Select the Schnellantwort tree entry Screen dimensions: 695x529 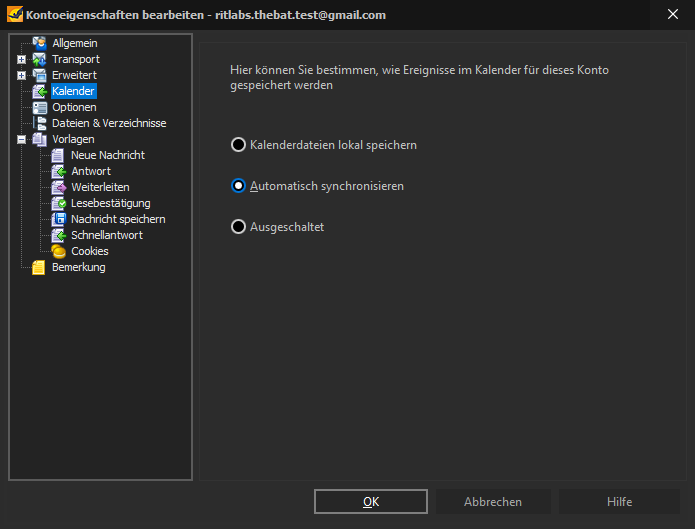click(107, 235)
